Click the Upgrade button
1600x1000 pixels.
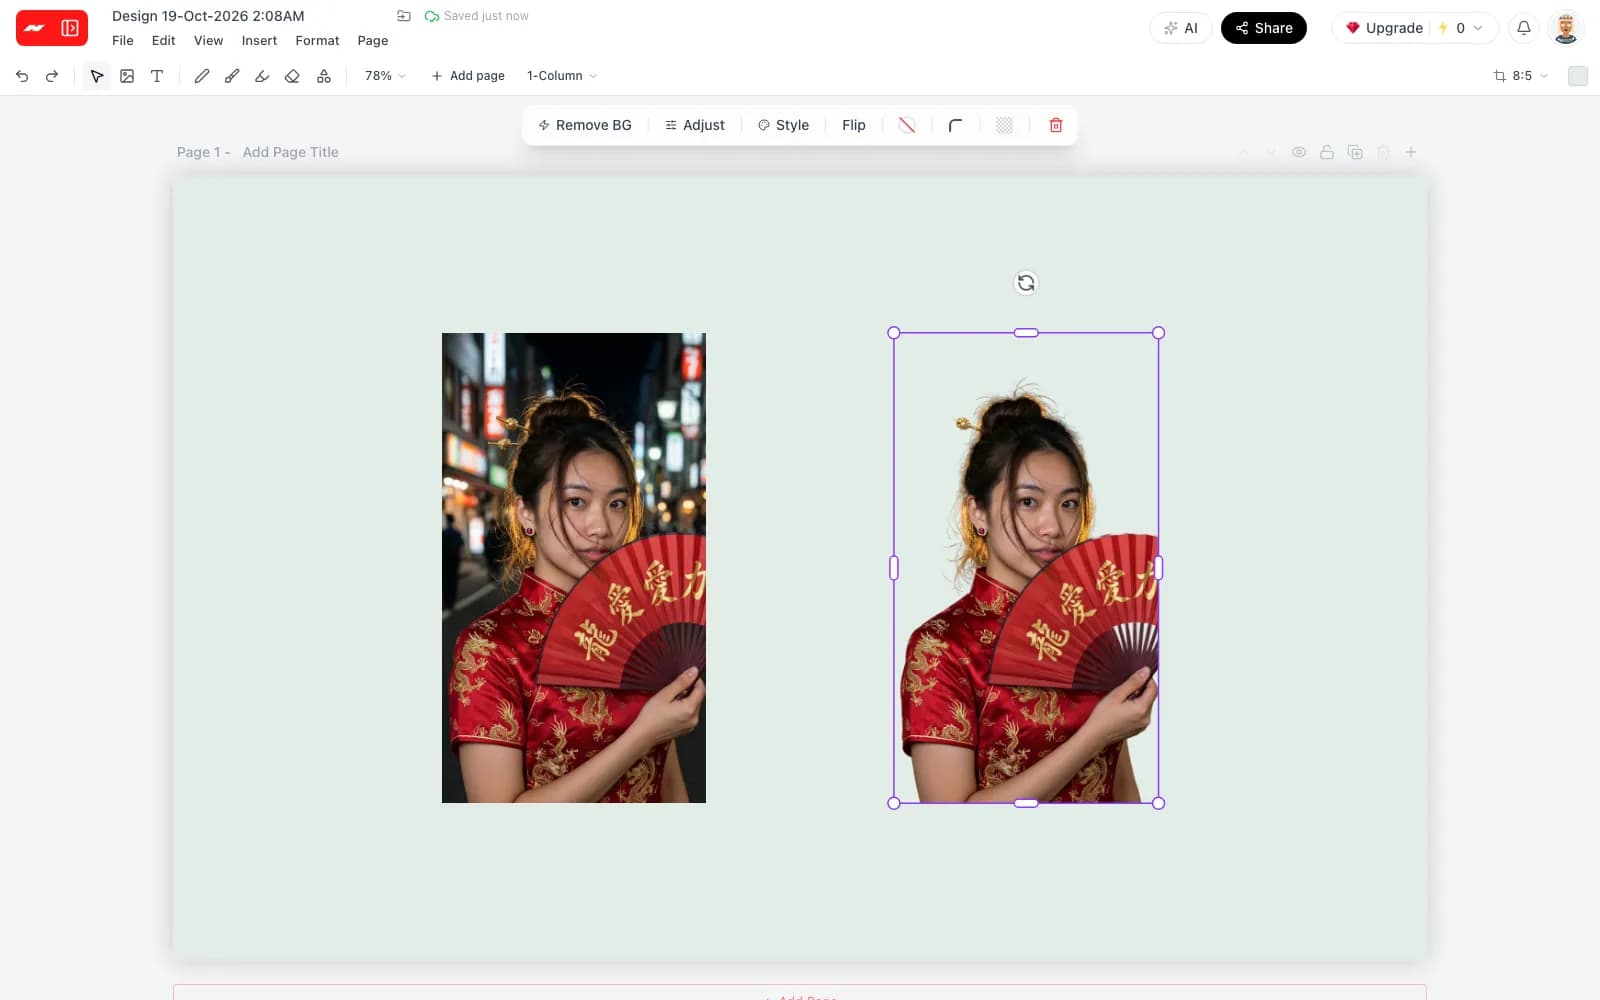[x=1383, y=28]
